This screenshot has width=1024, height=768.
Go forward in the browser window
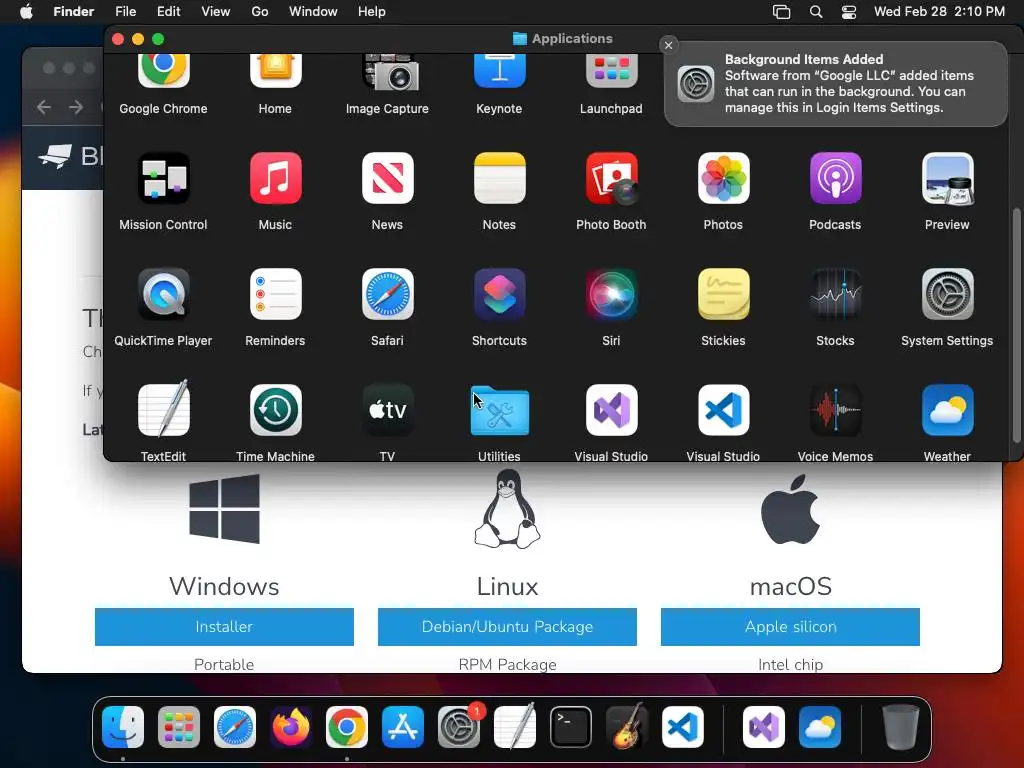76,107
